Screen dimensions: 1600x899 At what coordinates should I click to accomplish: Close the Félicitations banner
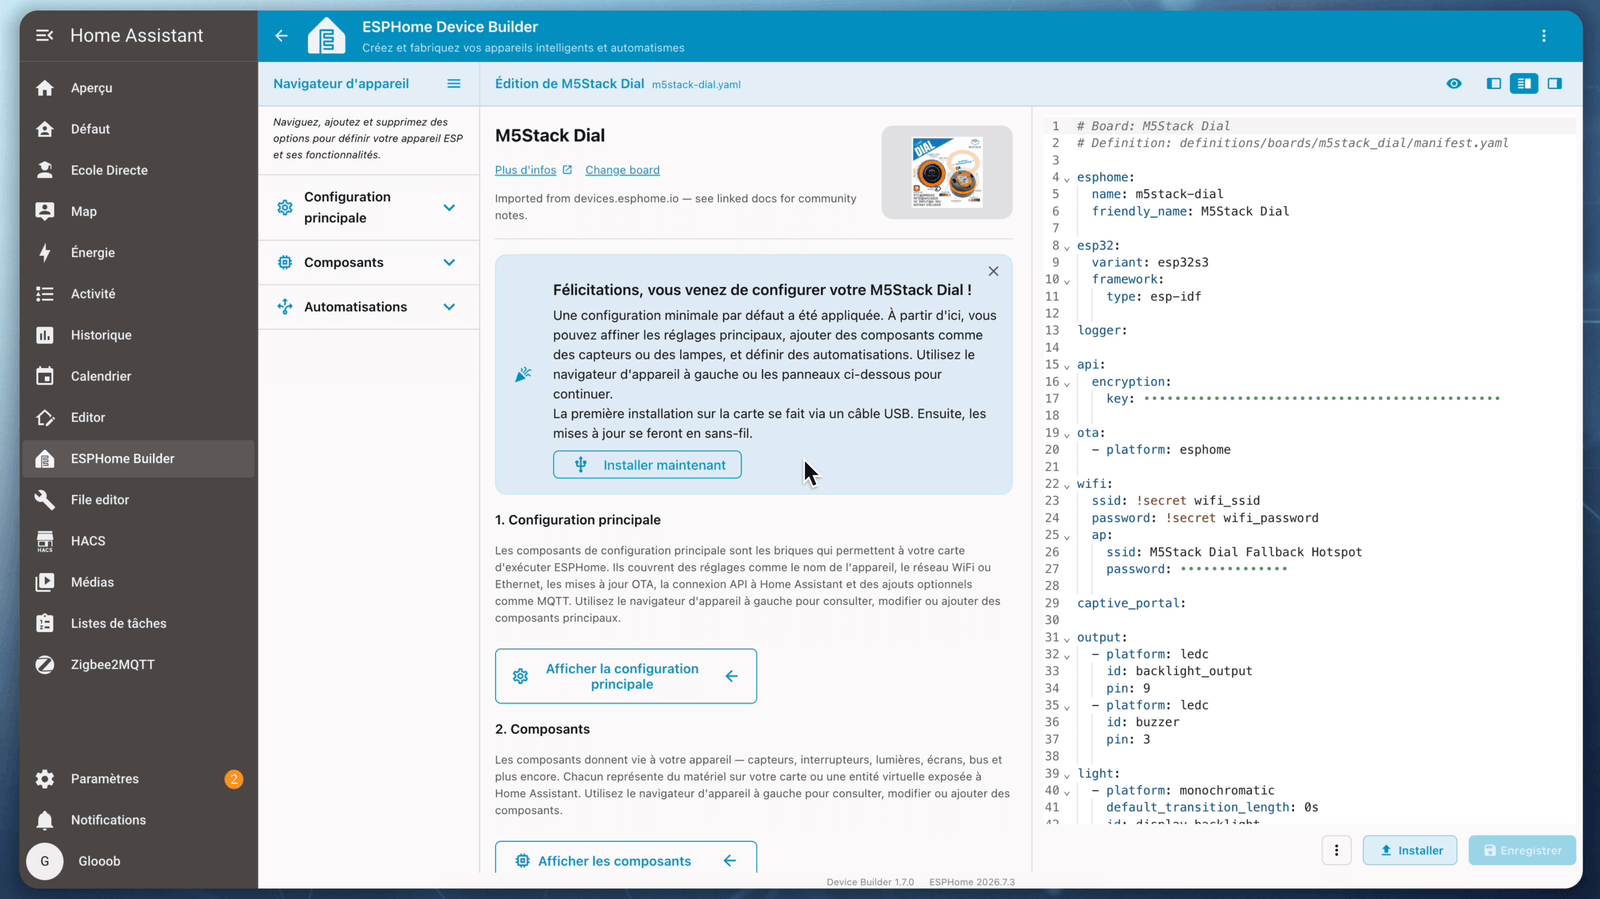tap(993, 271)
